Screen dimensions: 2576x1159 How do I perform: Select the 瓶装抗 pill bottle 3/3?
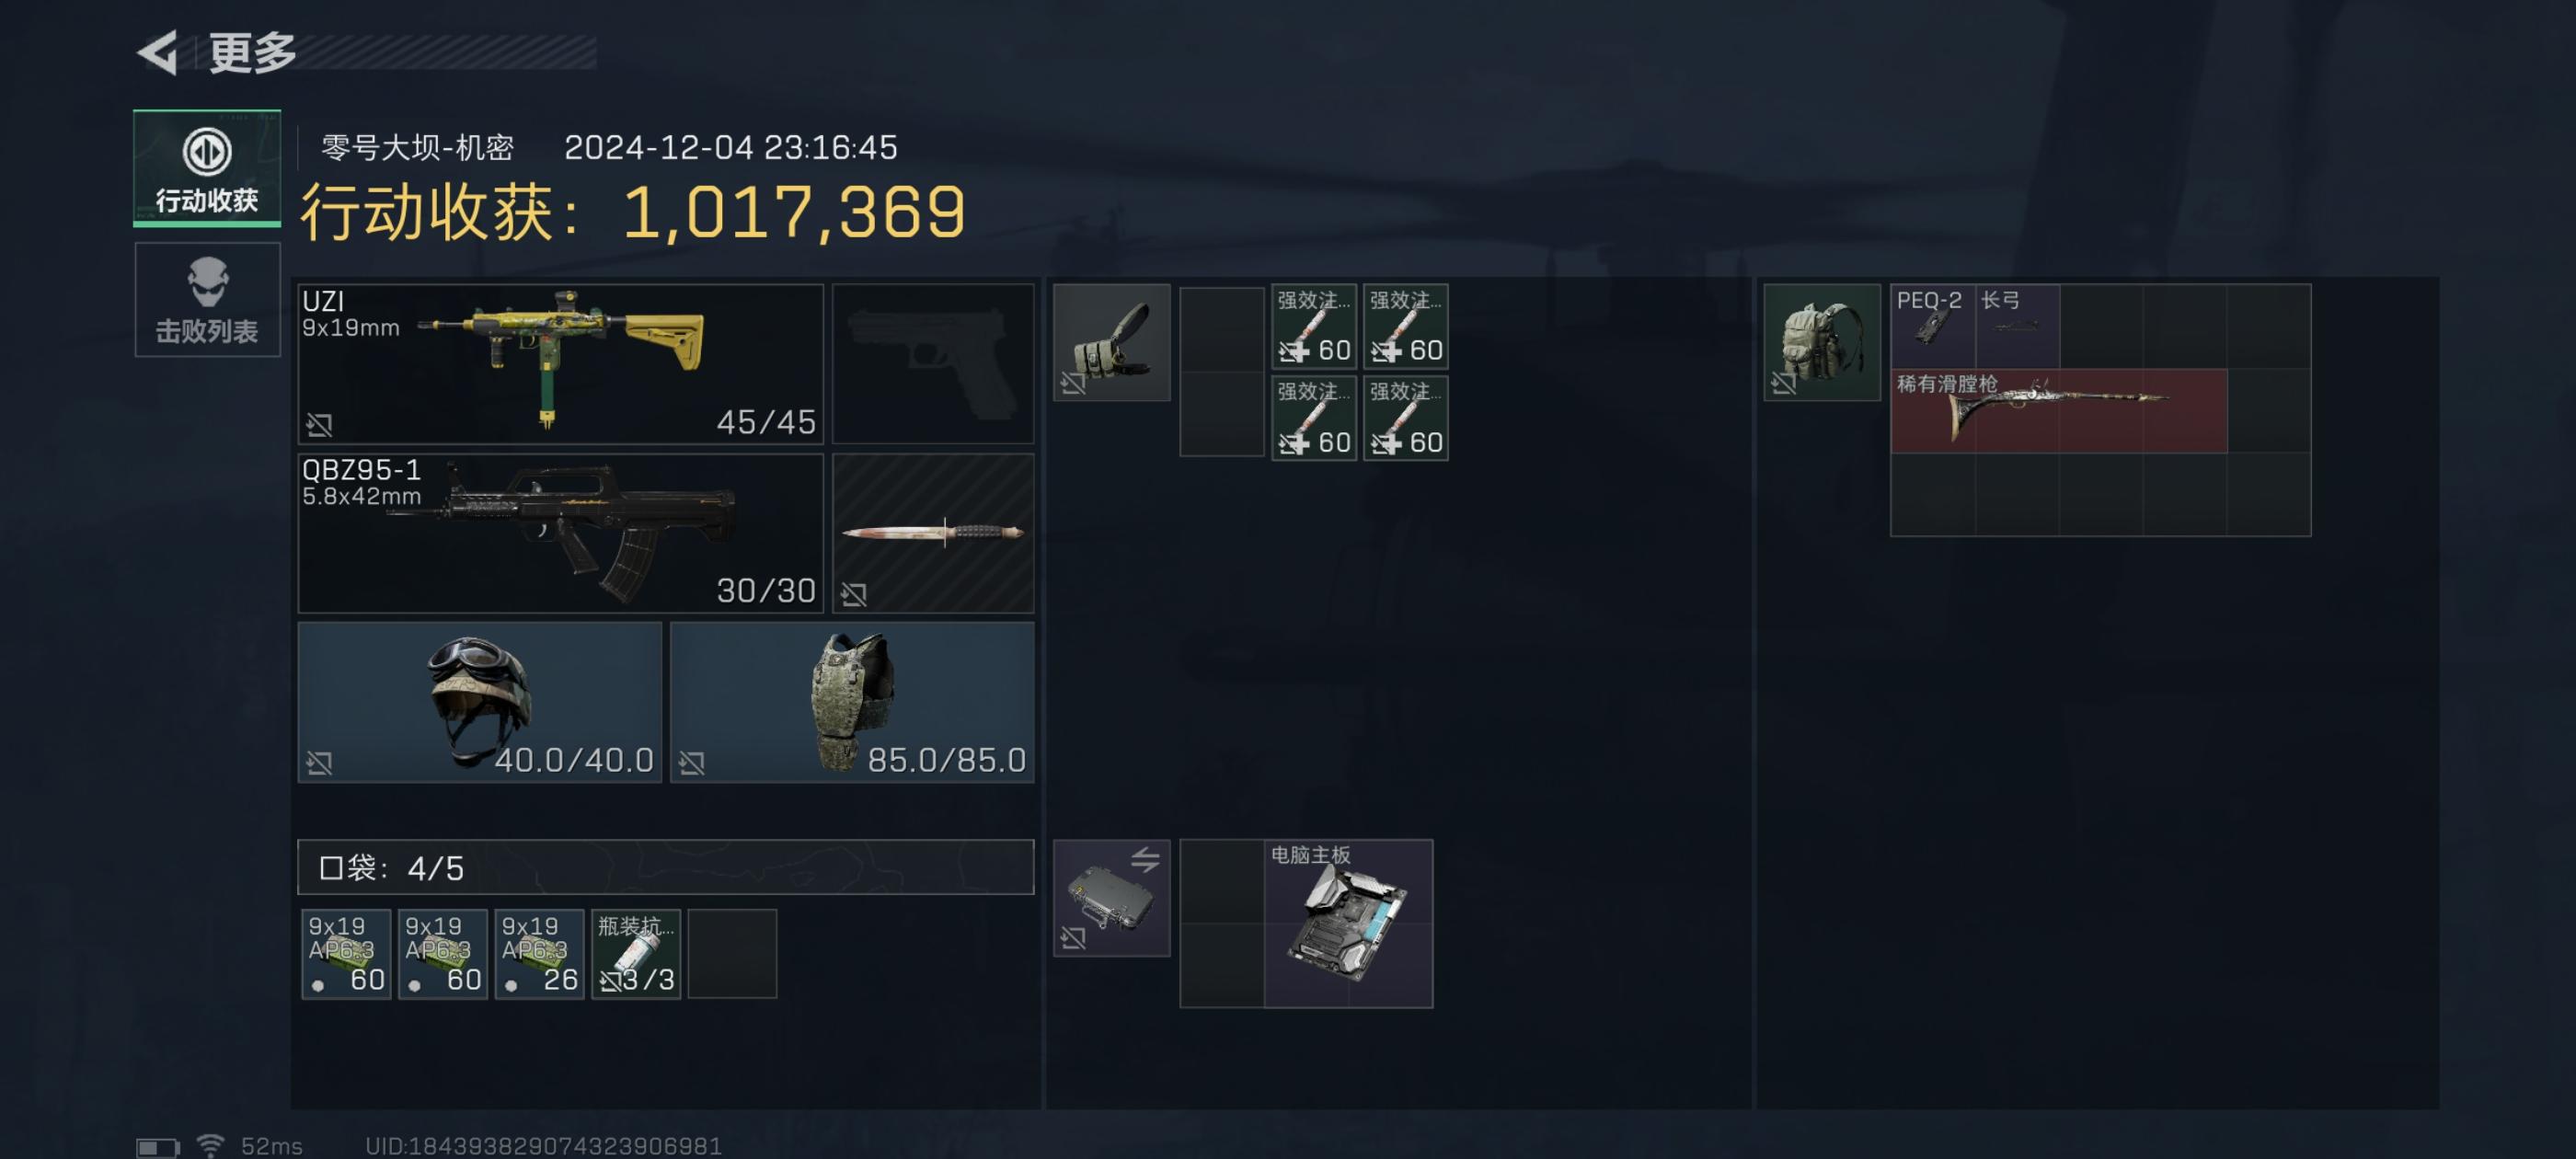(636, 953)
